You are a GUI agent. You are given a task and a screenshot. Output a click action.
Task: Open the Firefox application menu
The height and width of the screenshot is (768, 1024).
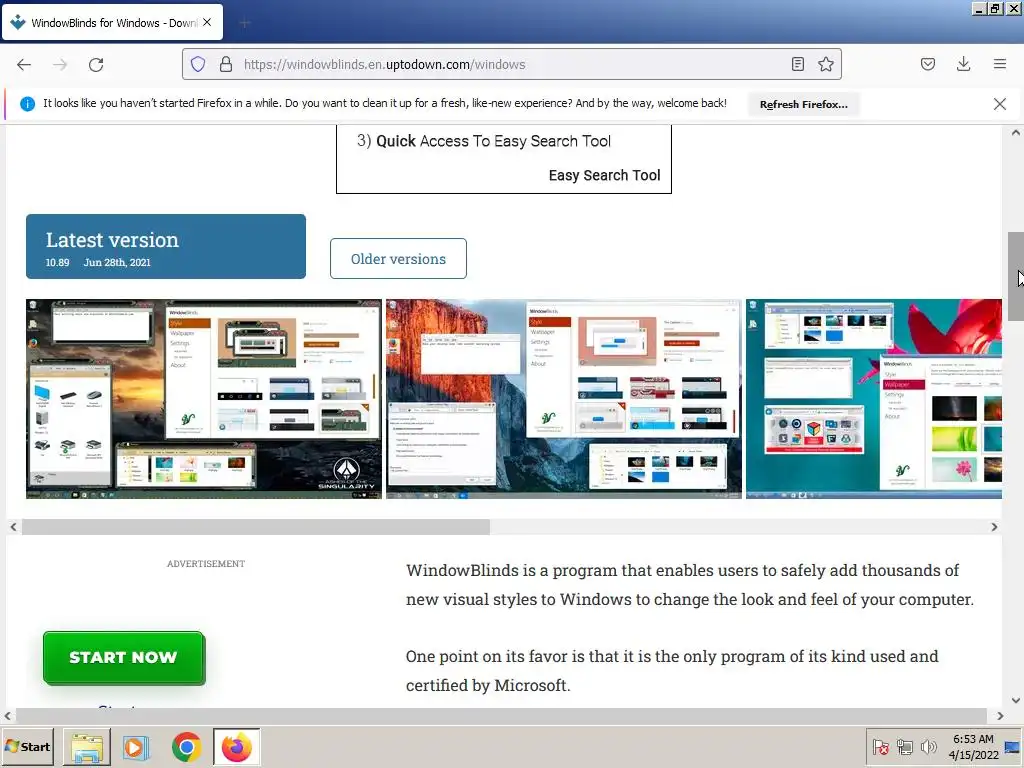coord(1000,64)
